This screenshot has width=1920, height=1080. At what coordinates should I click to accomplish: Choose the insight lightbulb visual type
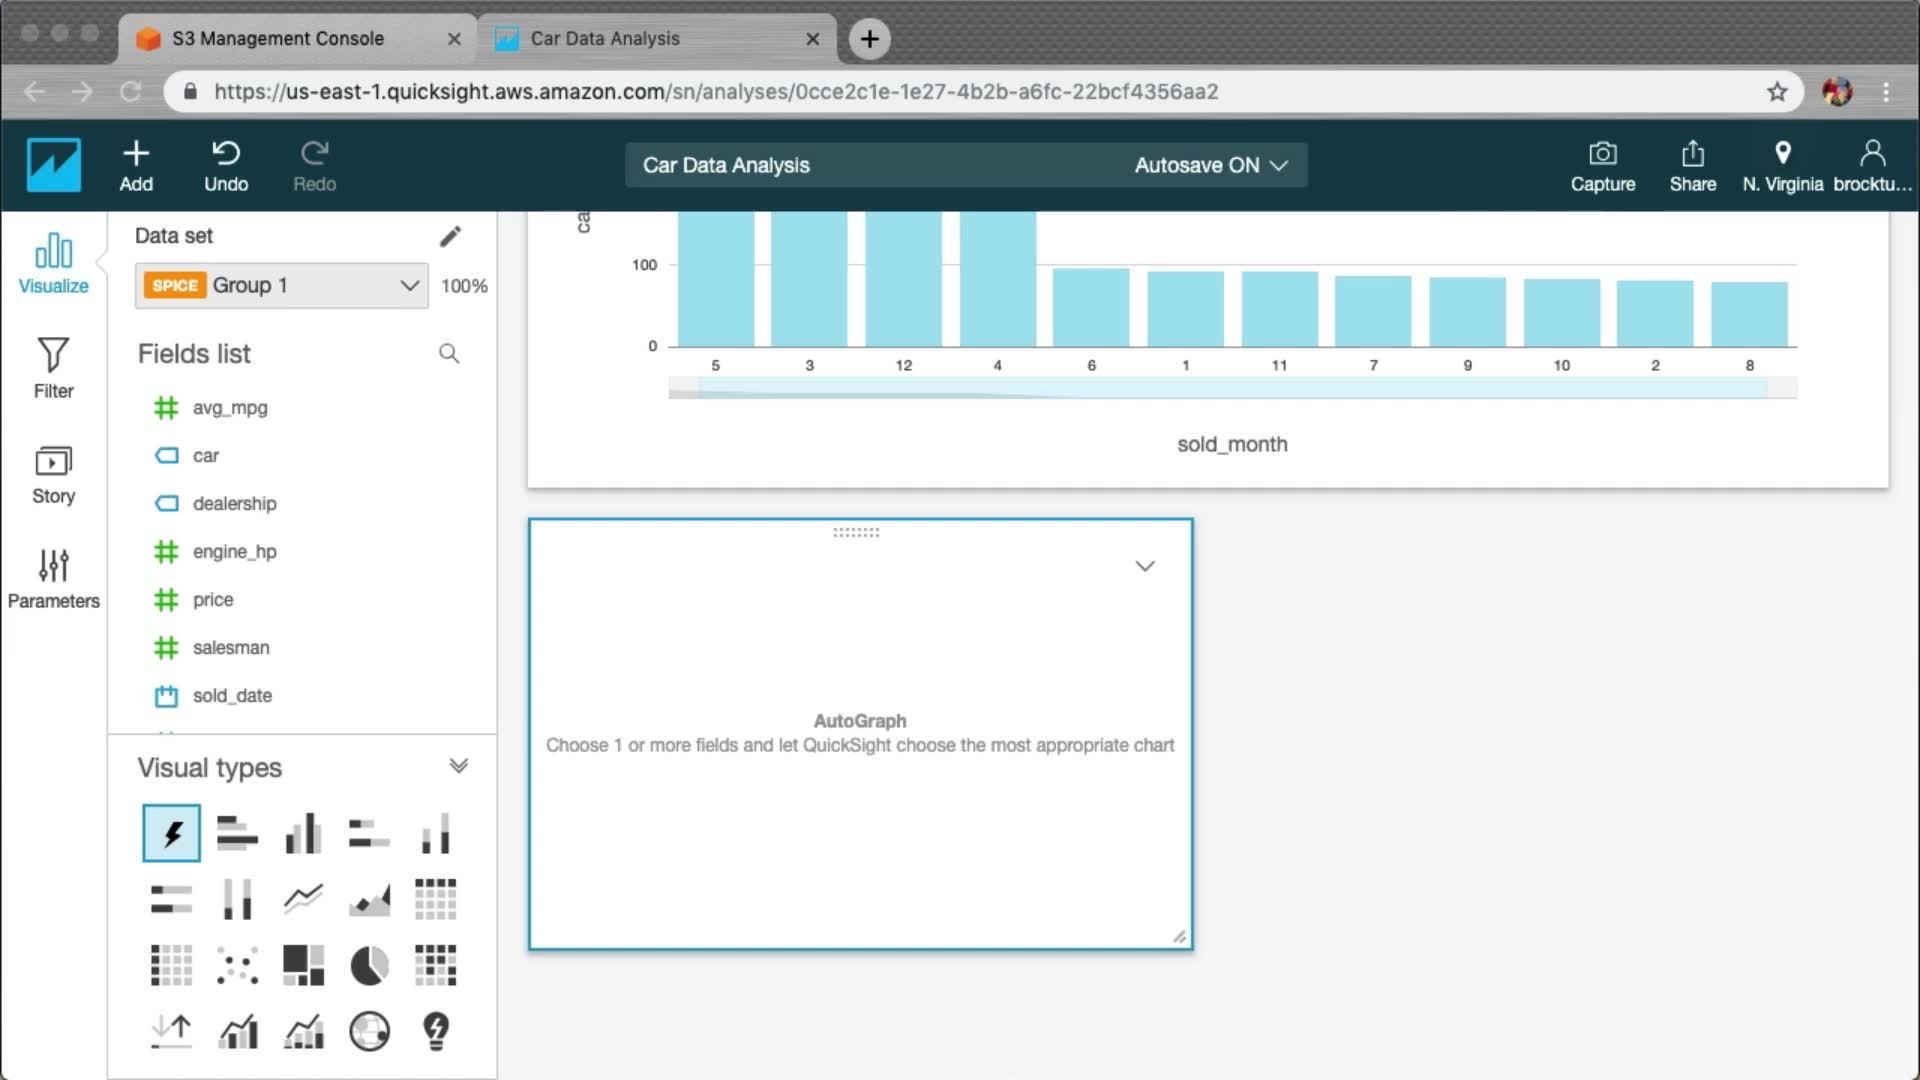(x=436, y=1031)
